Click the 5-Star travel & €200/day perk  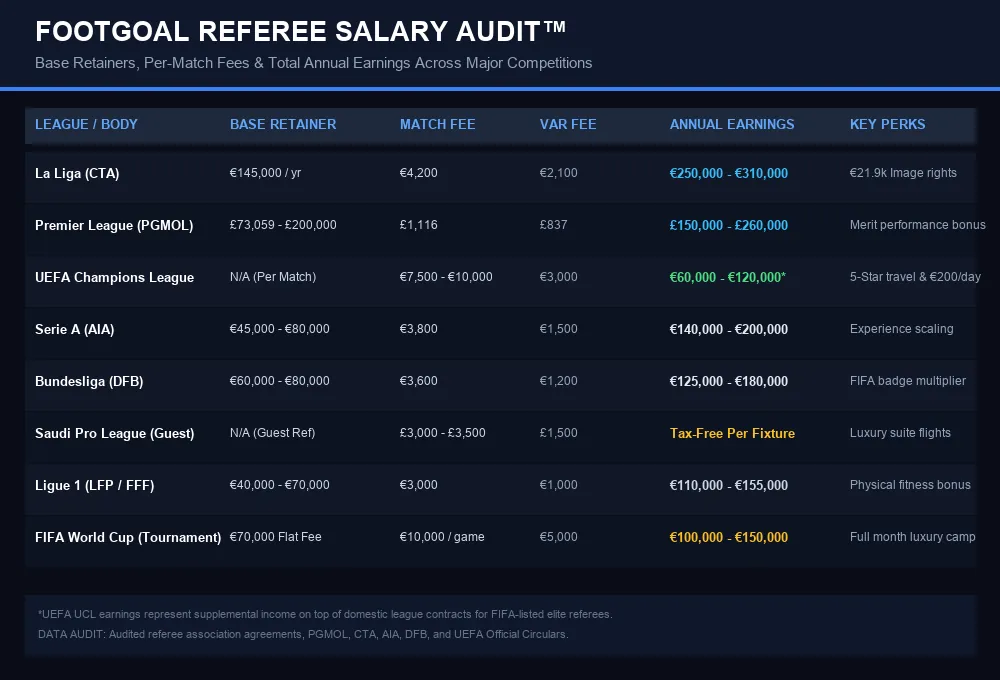point(915,277)
